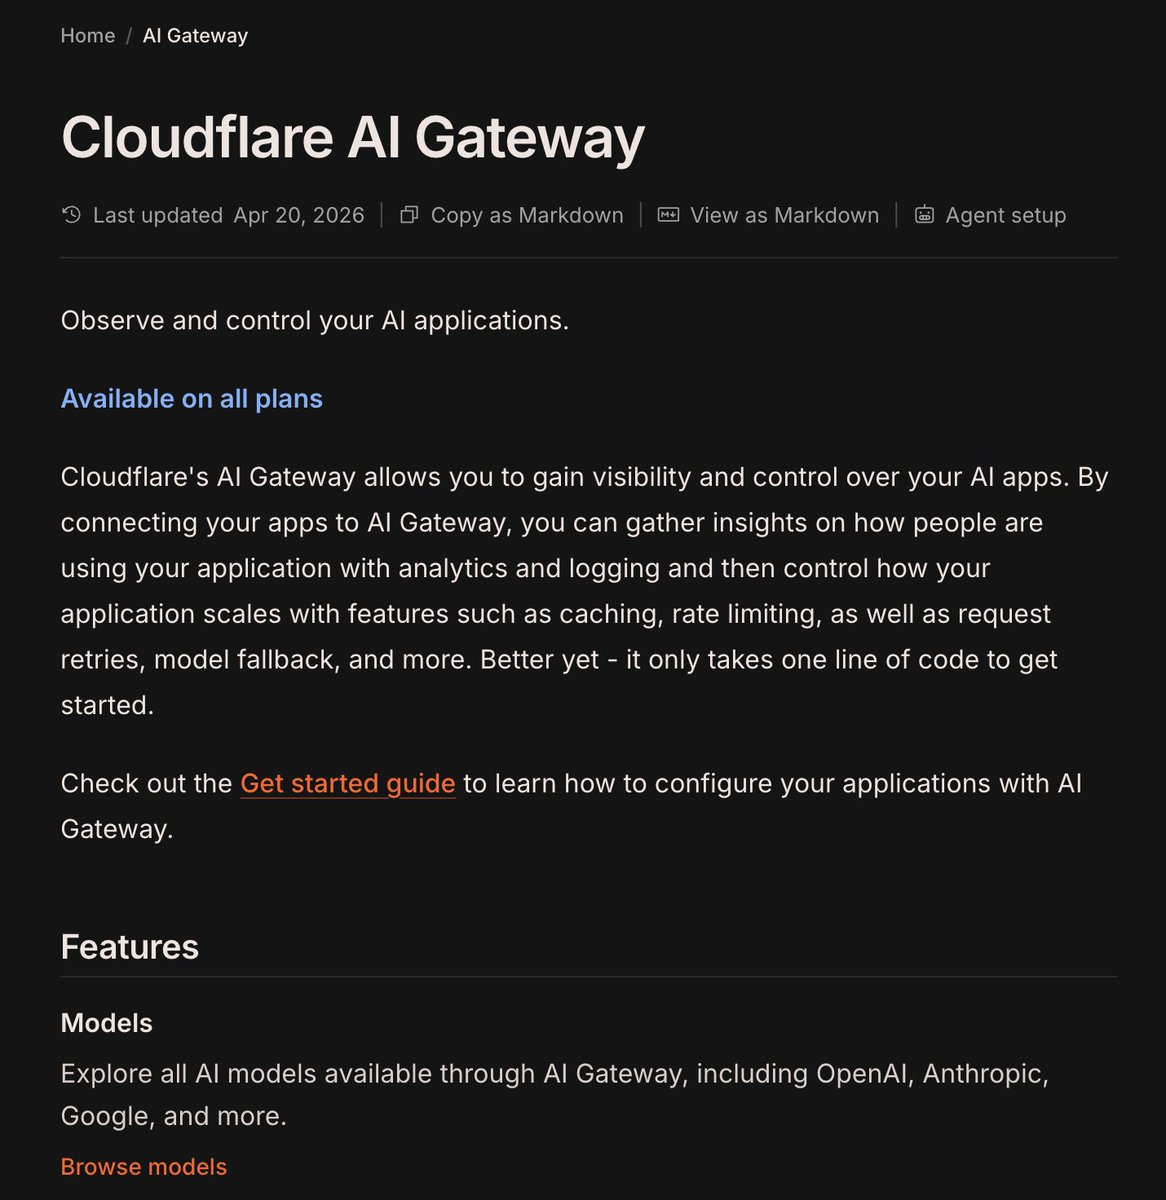This screenshot has width=1166, height=1200.
Task: Click the clock icon beside Last updated
Action: pos(71,215)
